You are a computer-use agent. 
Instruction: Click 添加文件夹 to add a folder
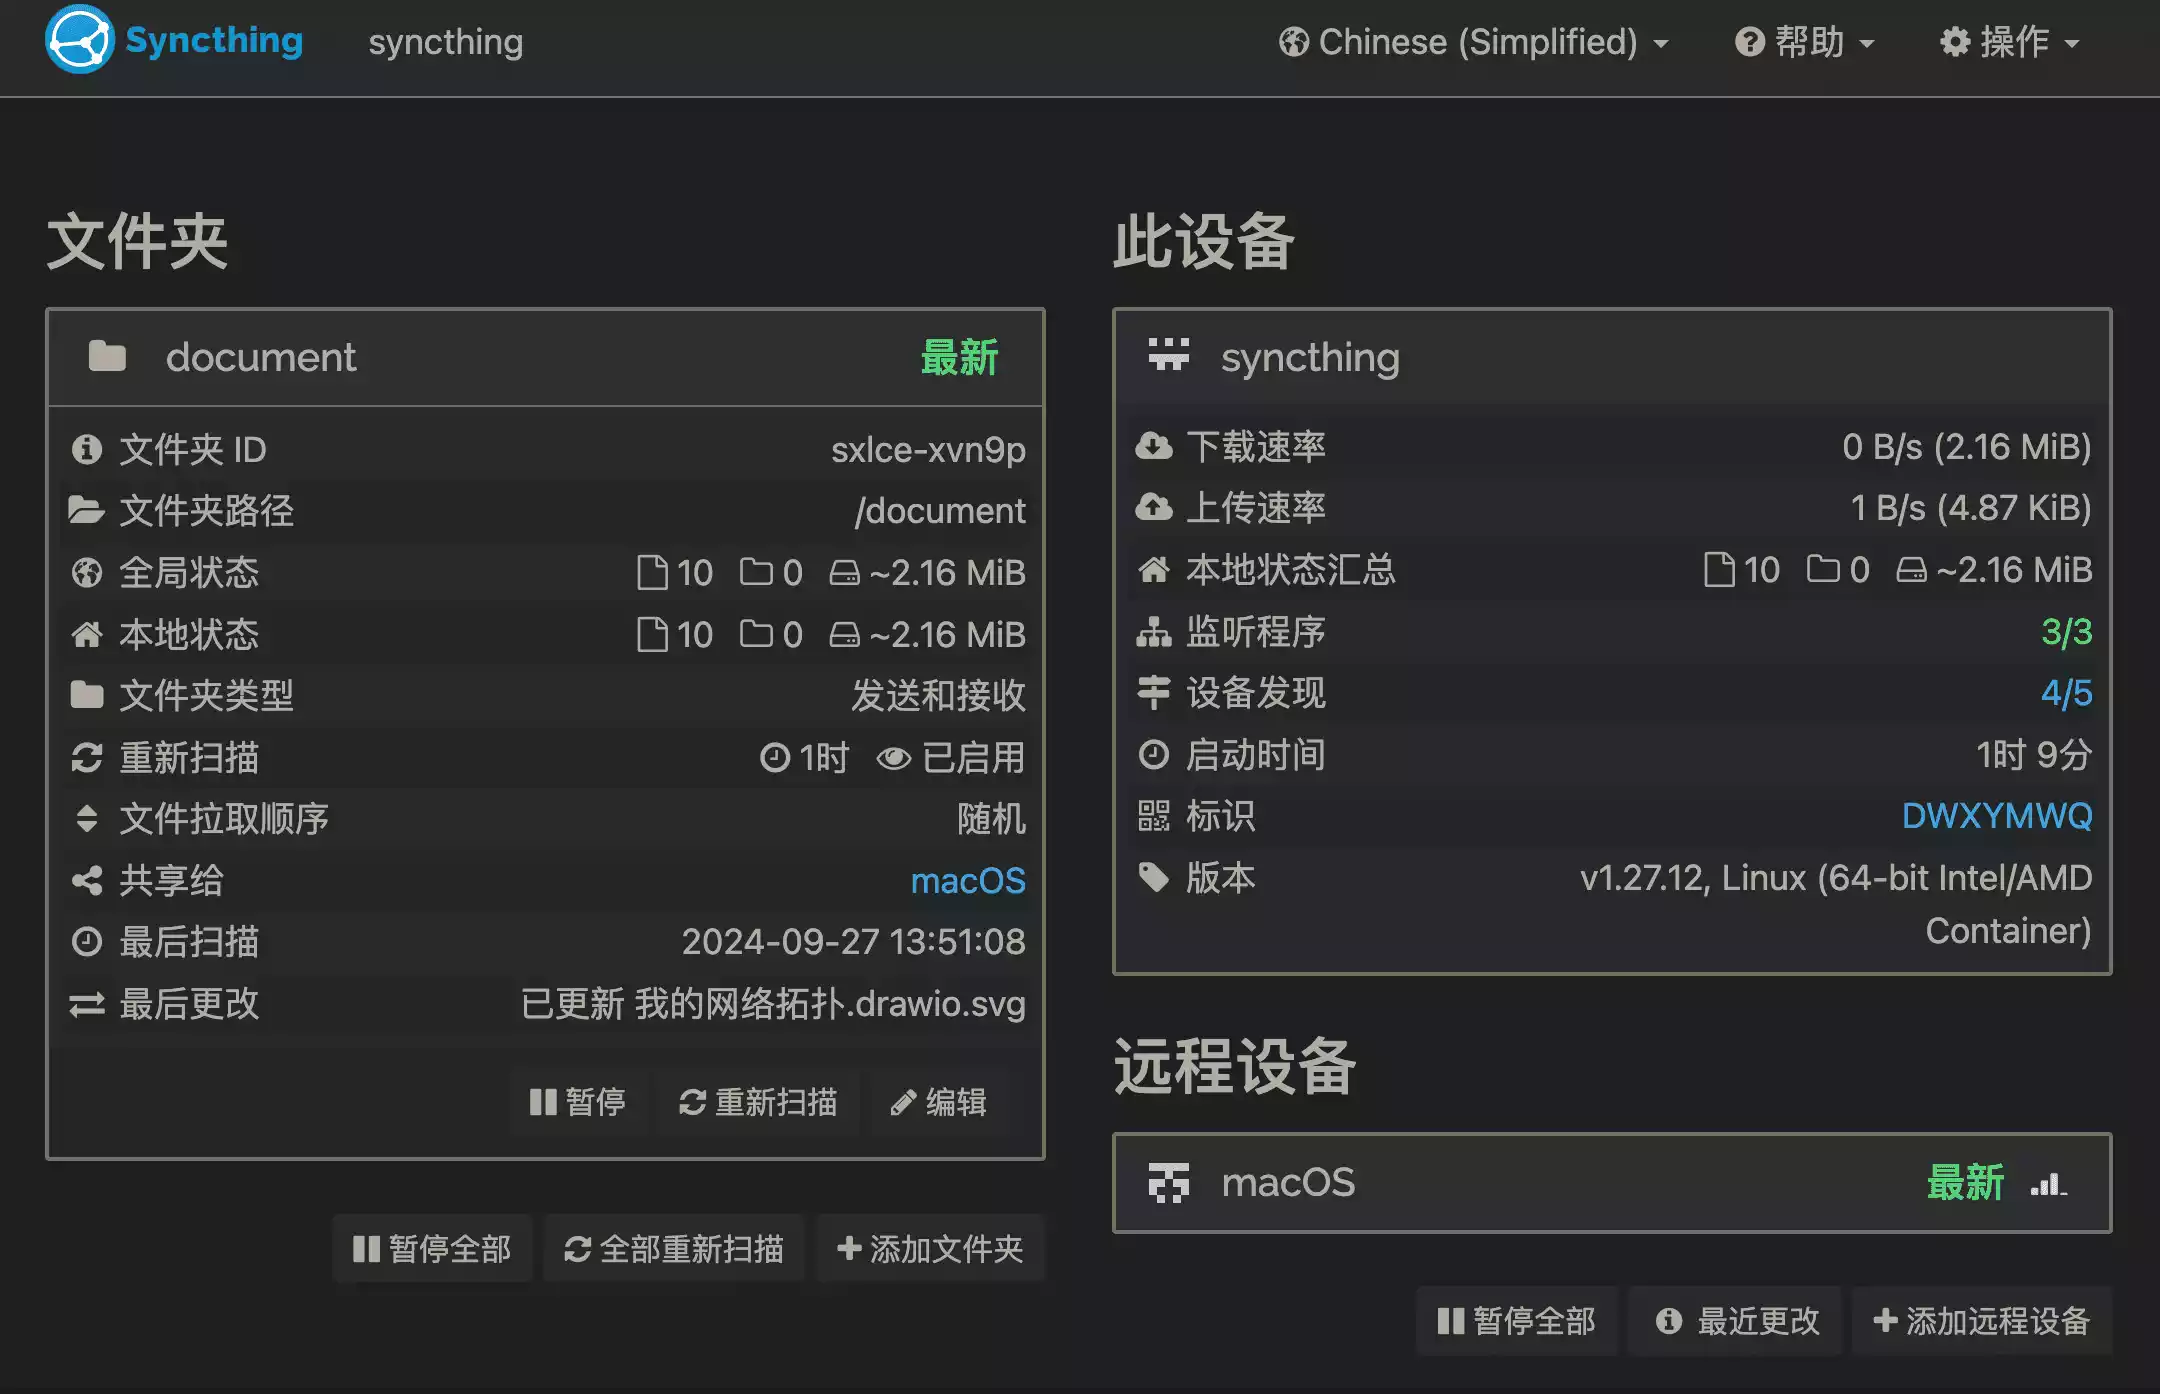coord(930,1248)
